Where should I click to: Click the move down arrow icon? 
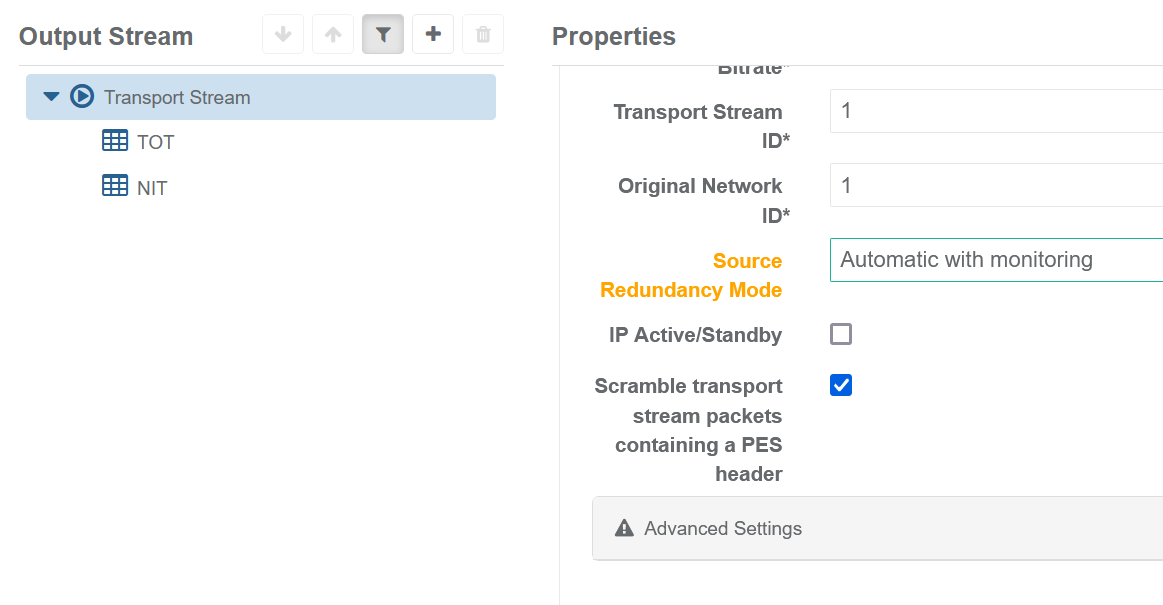coord(283,35)
